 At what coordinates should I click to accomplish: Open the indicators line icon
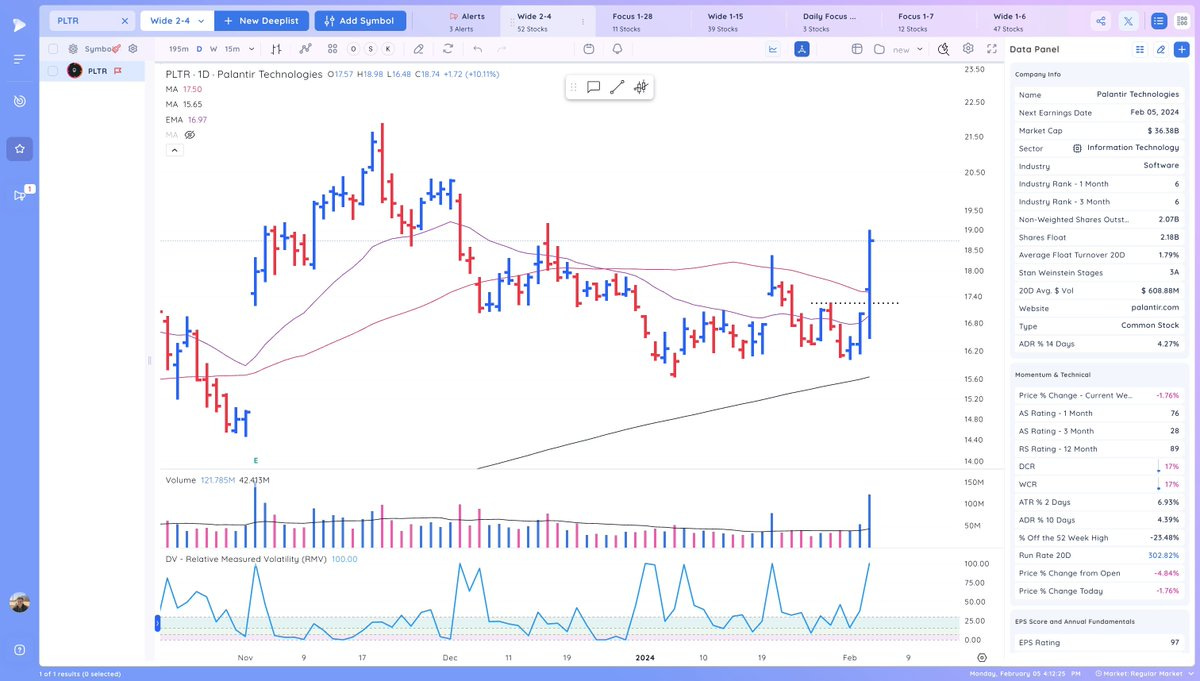click(304, 48)
